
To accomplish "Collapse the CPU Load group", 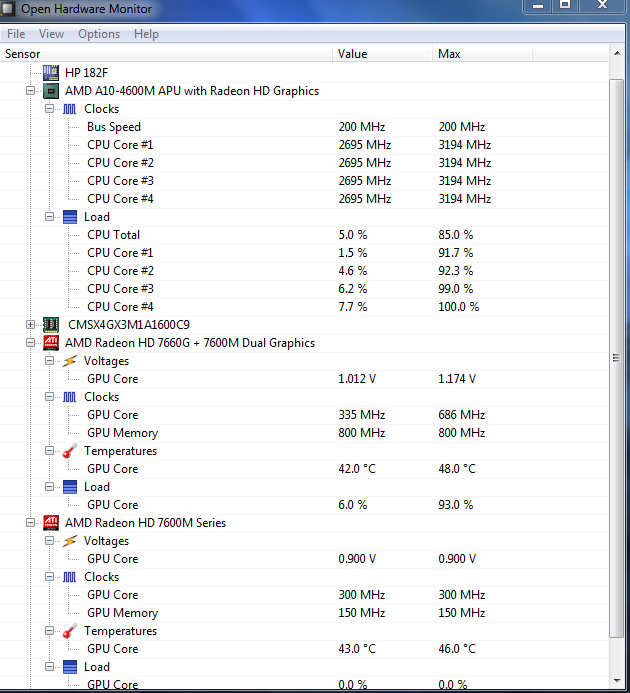I will tap(49, 217).
